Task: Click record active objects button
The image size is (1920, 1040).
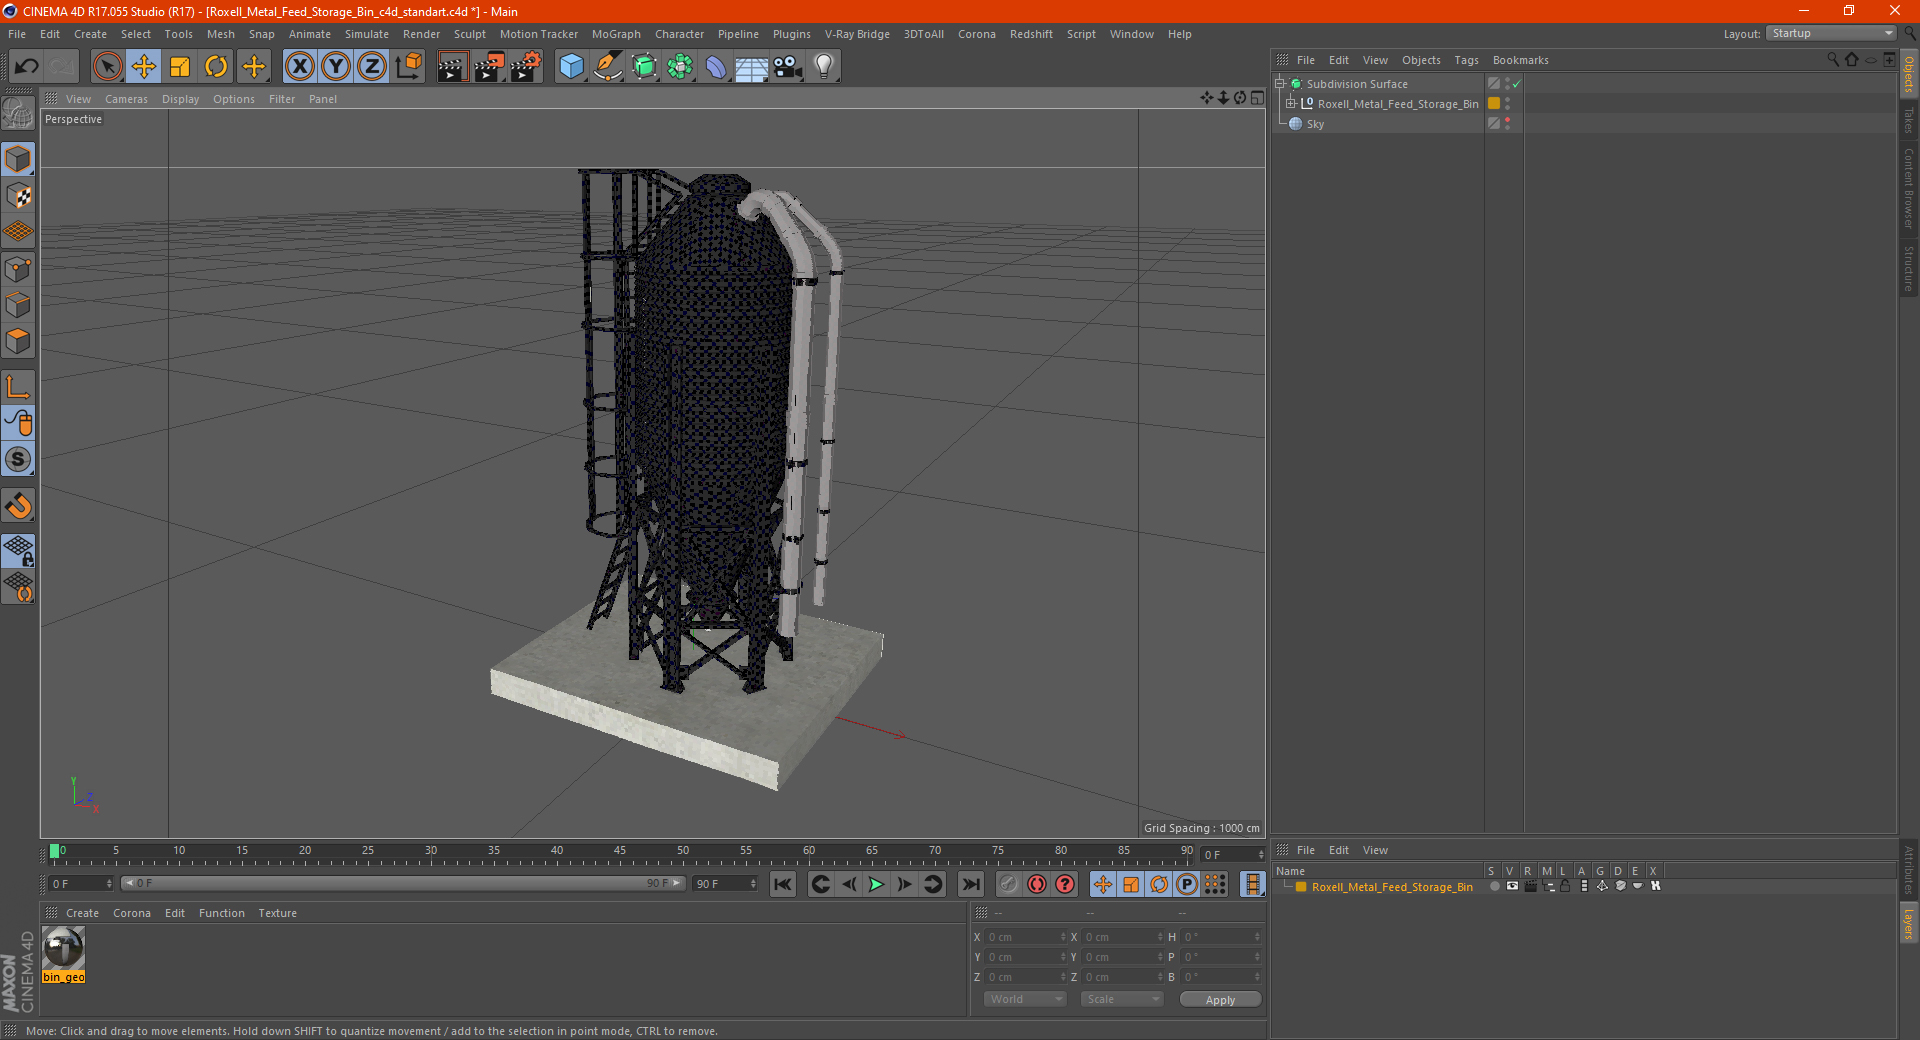Action: click(x=1008, y=884)
